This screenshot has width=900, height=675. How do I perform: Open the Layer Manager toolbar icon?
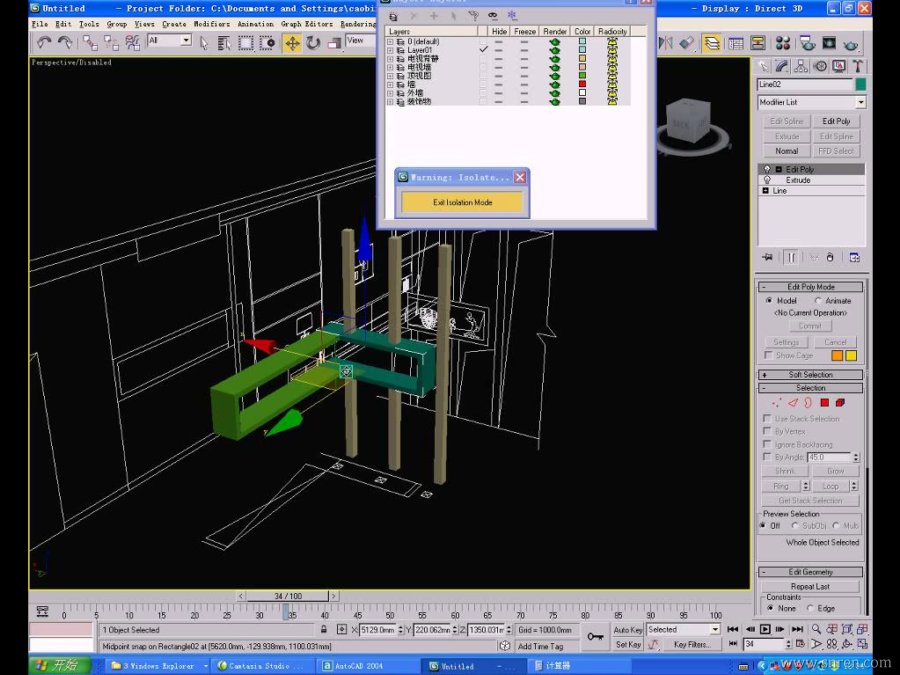tap(712, 43)
